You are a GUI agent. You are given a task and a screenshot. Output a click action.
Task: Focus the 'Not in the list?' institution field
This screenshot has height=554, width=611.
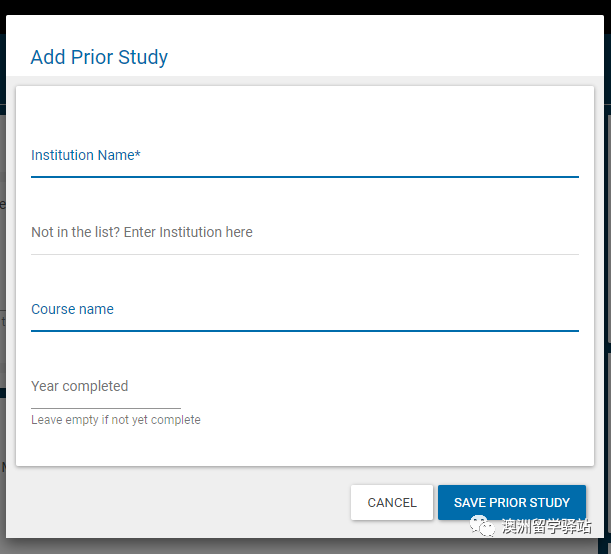point(304,233)
